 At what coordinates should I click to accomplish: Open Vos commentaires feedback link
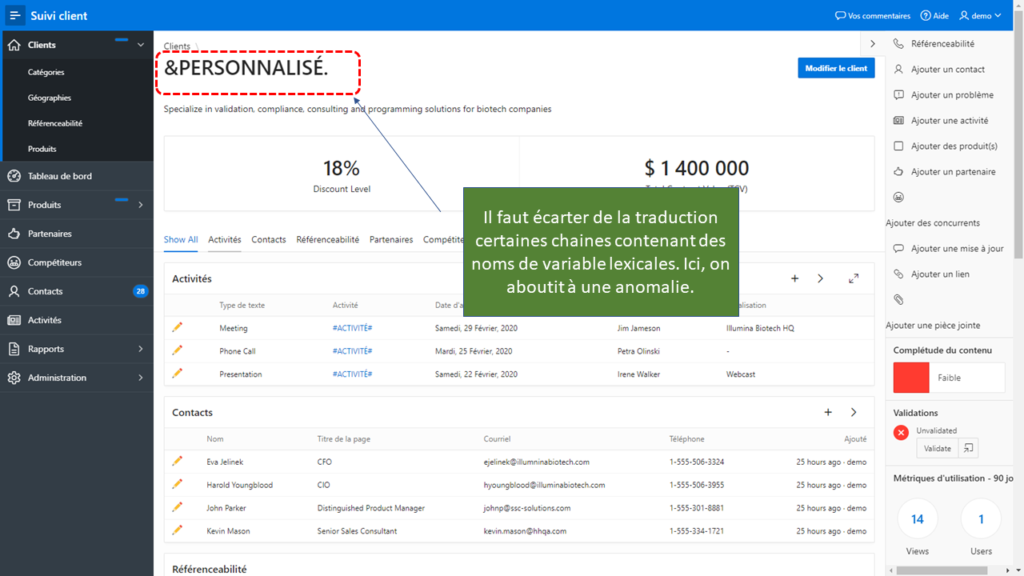click(872, 16)
